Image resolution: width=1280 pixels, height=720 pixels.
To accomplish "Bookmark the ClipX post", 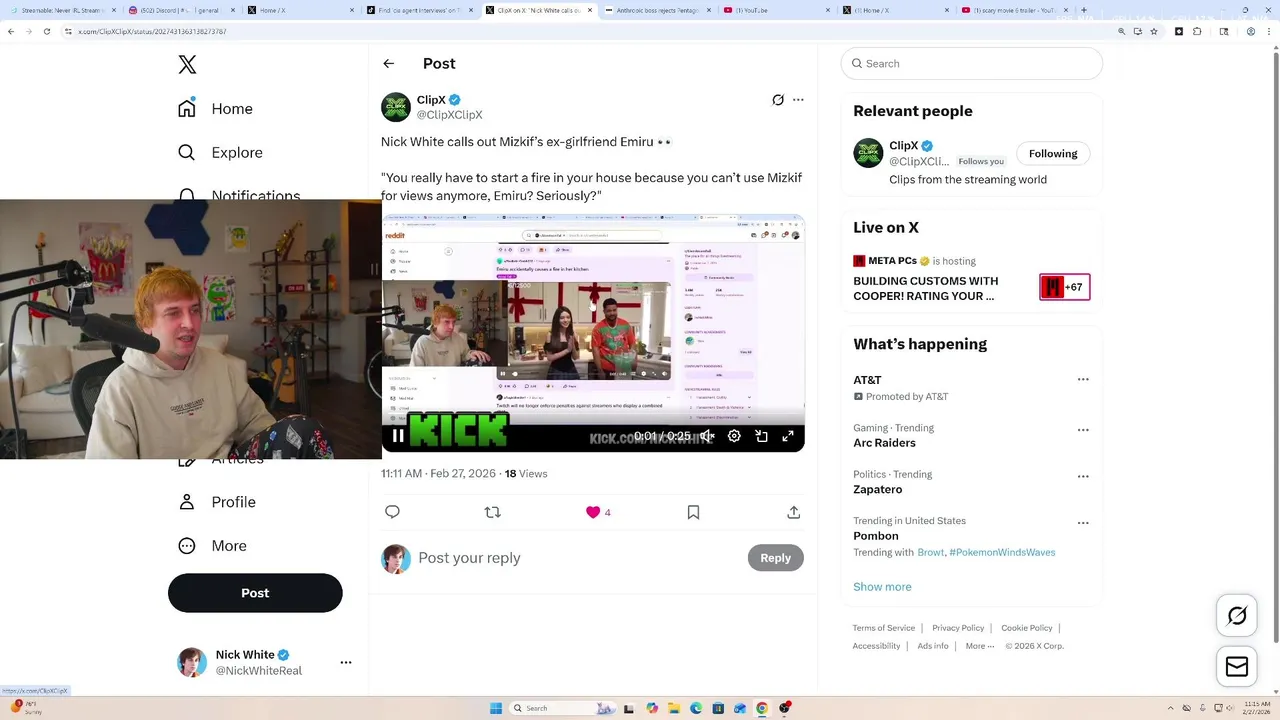I will (x=693, y=512).
